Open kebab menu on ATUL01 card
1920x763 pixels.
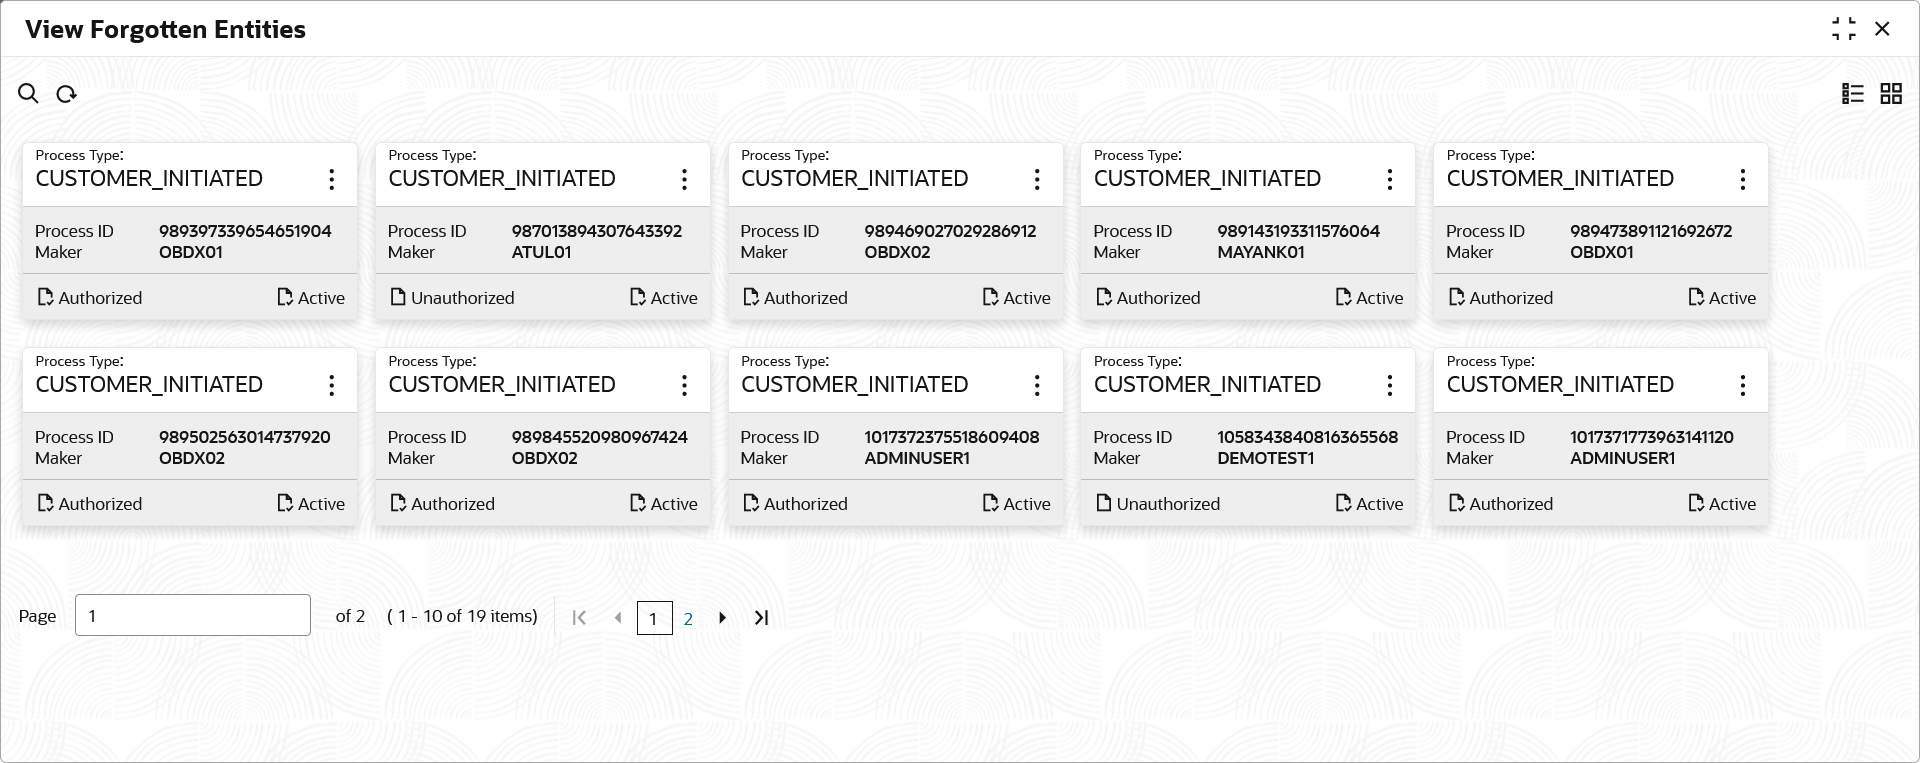(684, 179)
